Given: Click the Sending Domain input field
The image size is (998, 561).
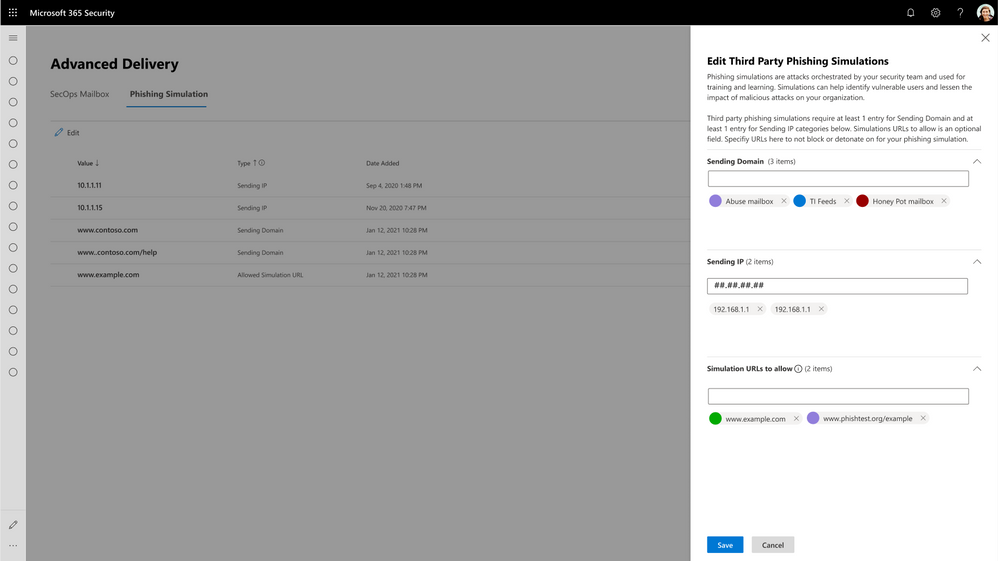Looking at the screenshot, I should pos(838,178).
